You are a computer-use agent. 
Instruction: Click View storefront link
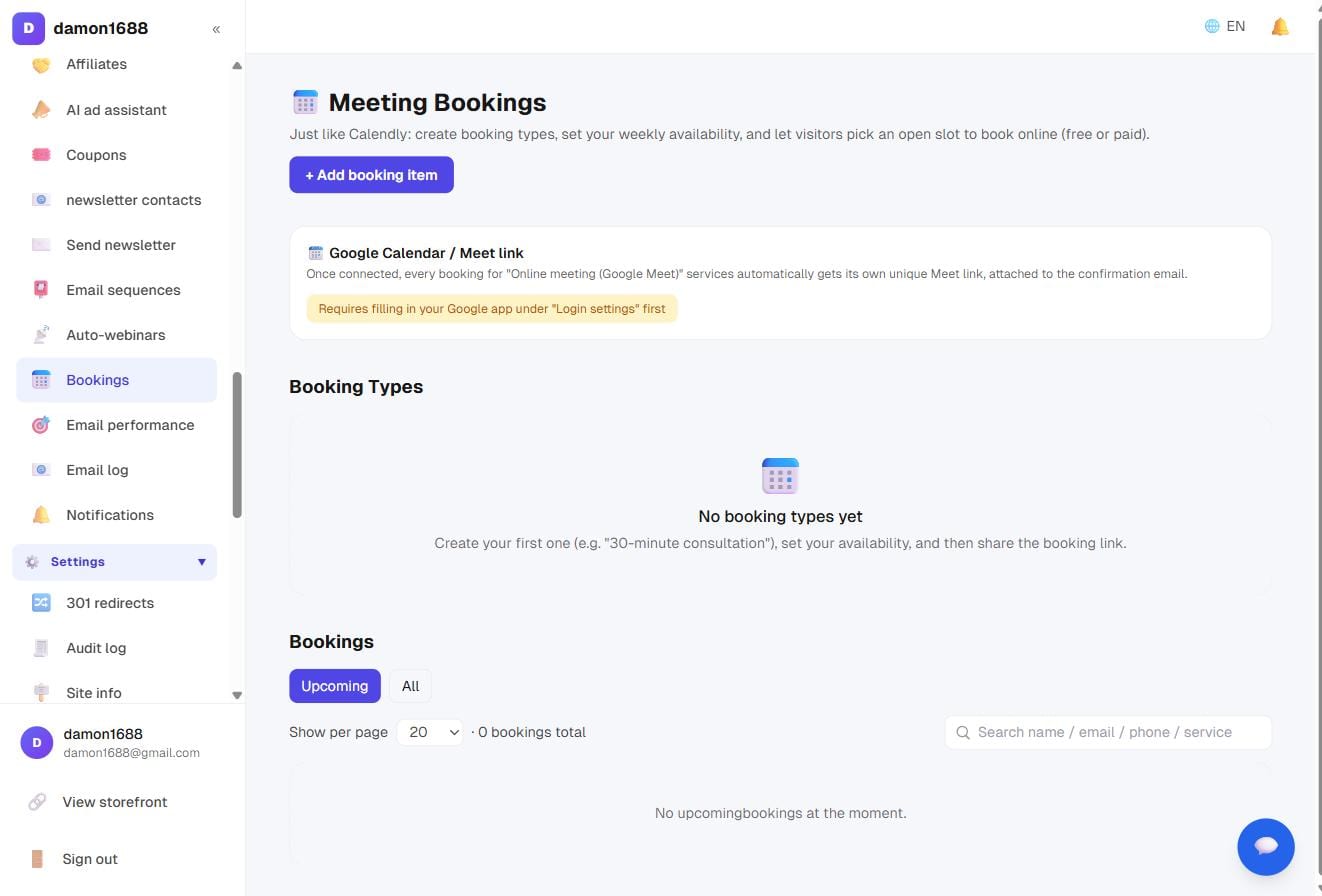pyautogui.click(x=116, y=802)
